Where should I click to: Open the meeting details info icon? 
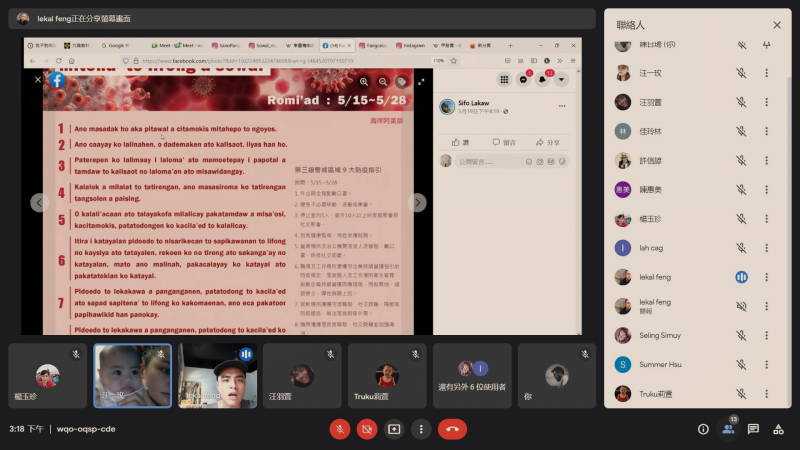point(703,429)
